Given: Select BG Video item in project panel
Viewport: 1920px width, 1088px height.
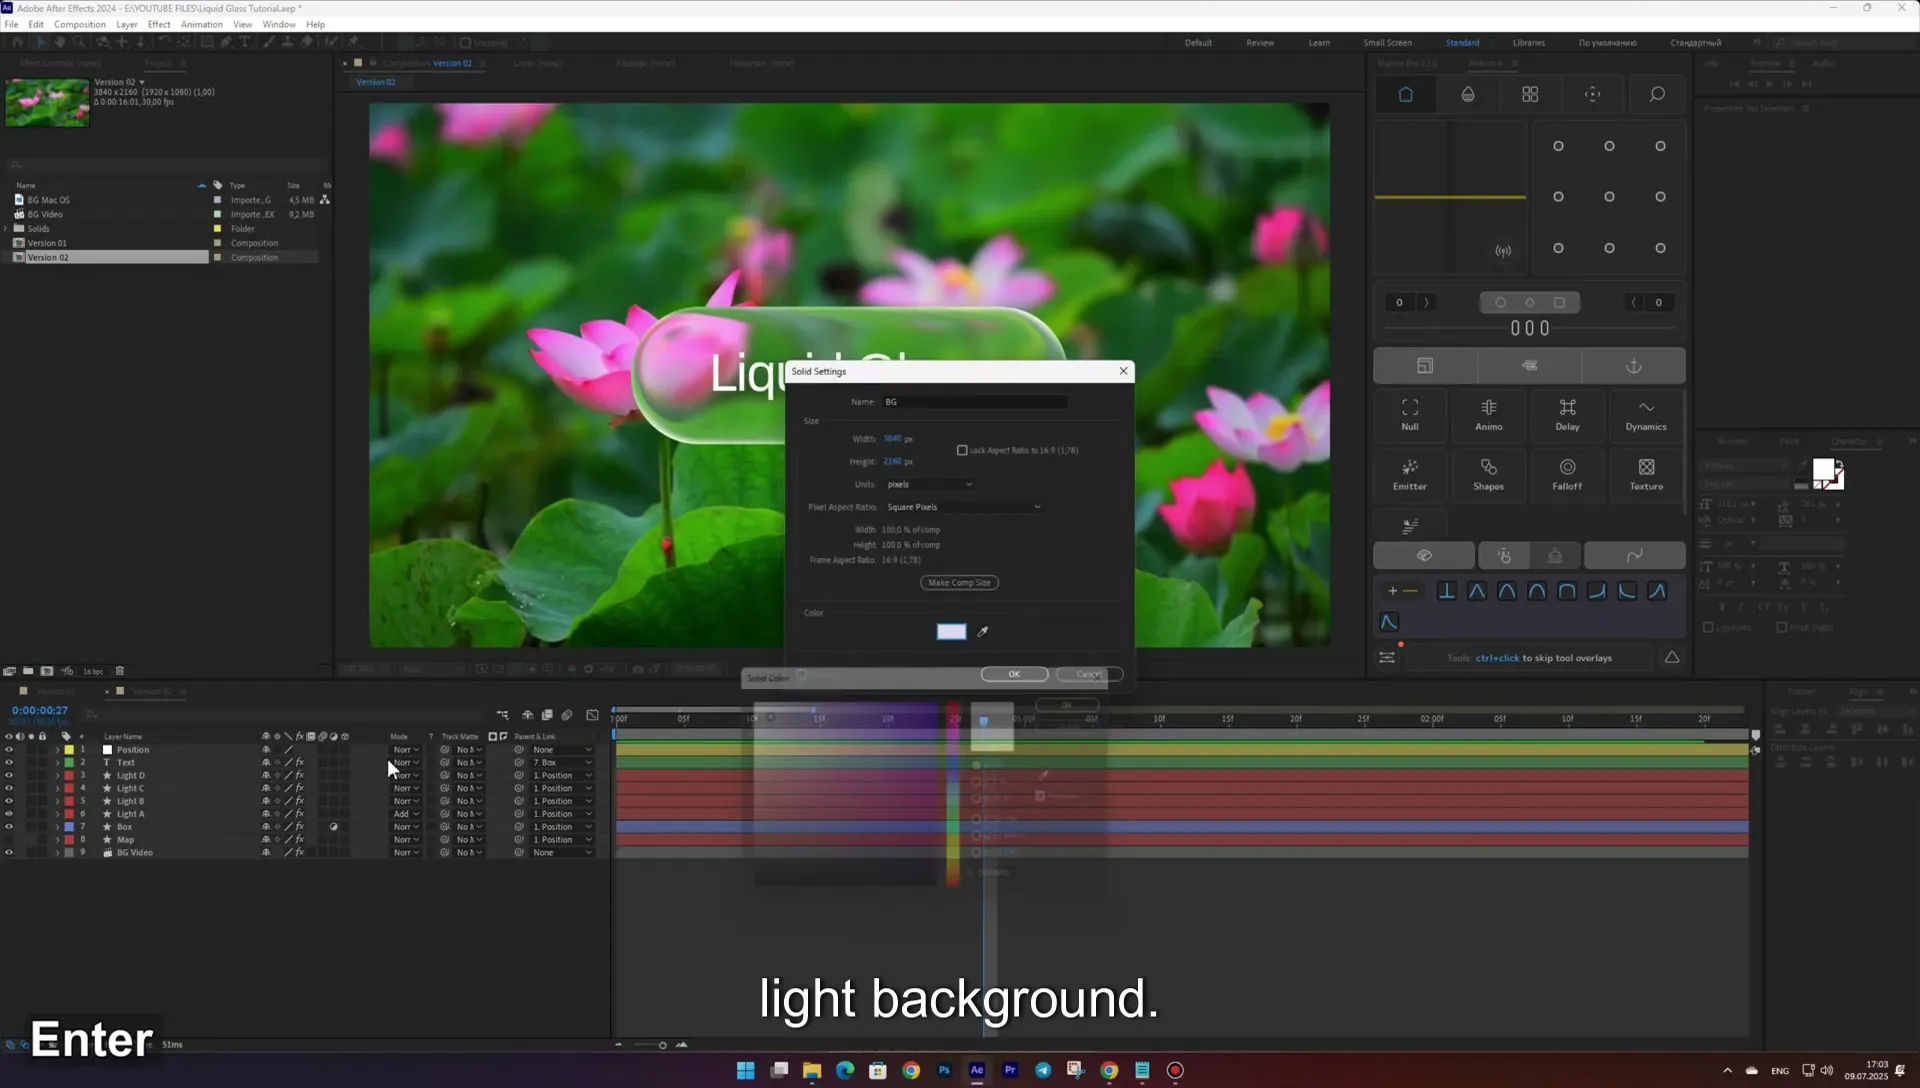Looking at the screenshot, I should [45, 214].
